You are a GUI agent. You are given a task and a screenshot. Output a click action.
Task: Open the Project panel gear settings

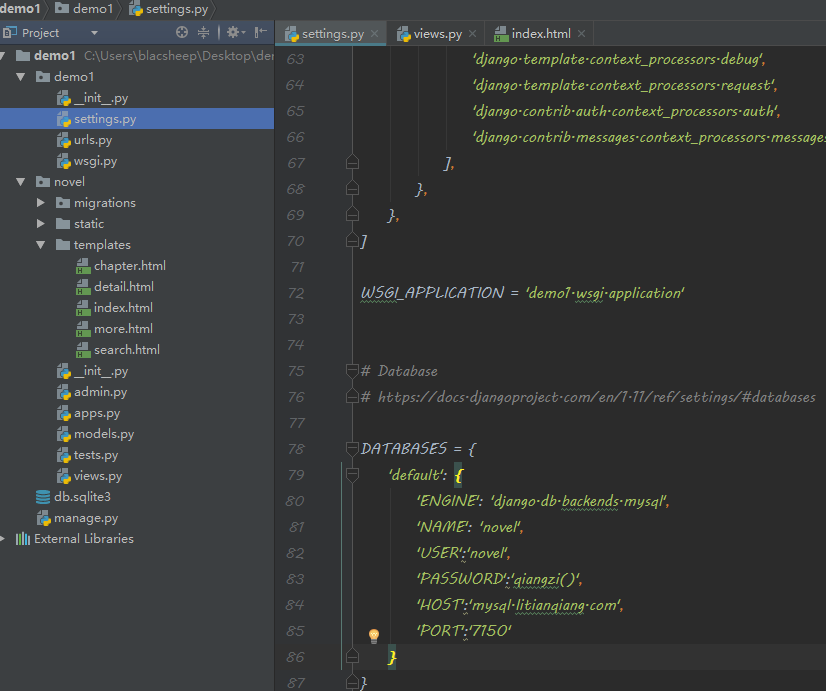coord(233,33)
